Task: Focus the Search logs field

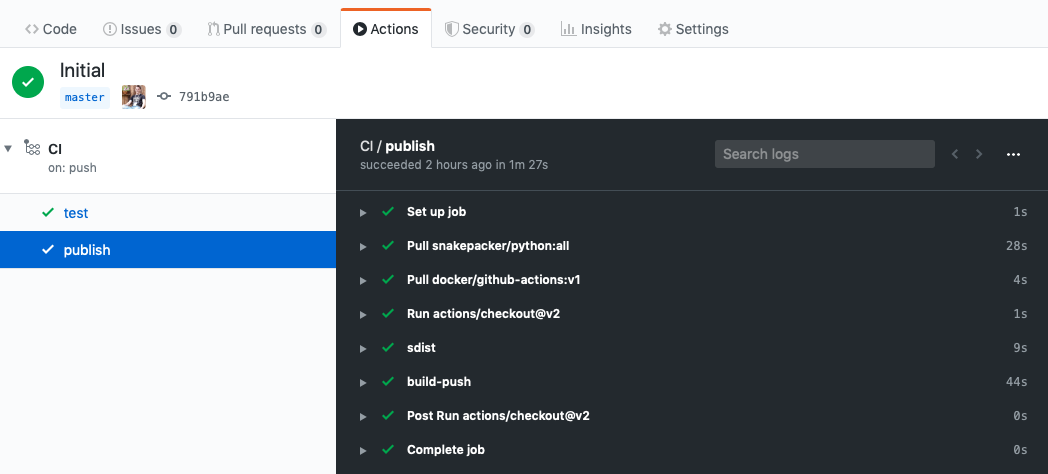Action: click(824, 154)
